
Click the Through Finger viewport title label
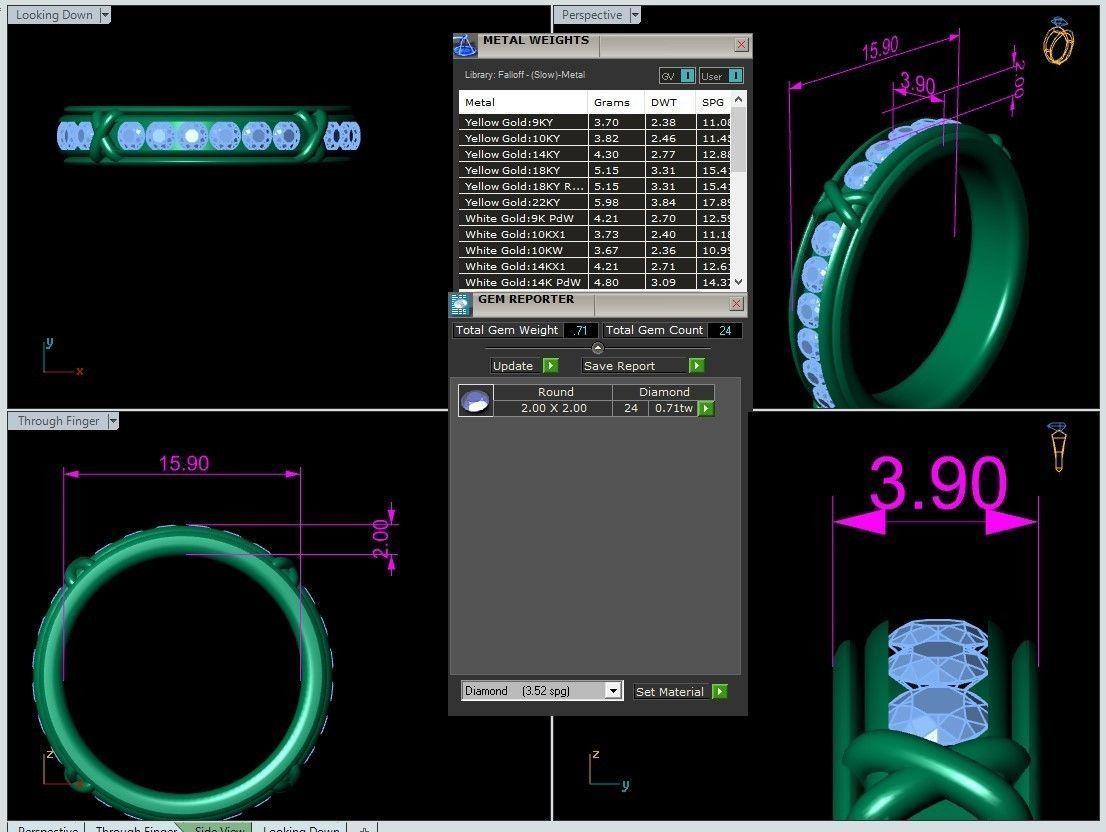click(x=58, y=421)
